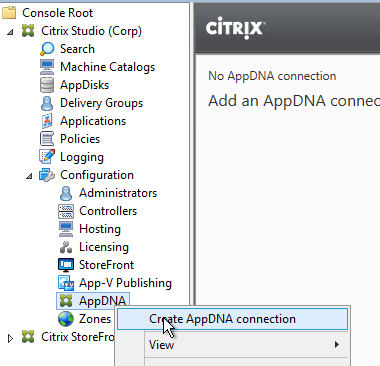Select the Citrix StoreFront label
The width and height of the screenshot is (380, 366).
tap(78, 337)
